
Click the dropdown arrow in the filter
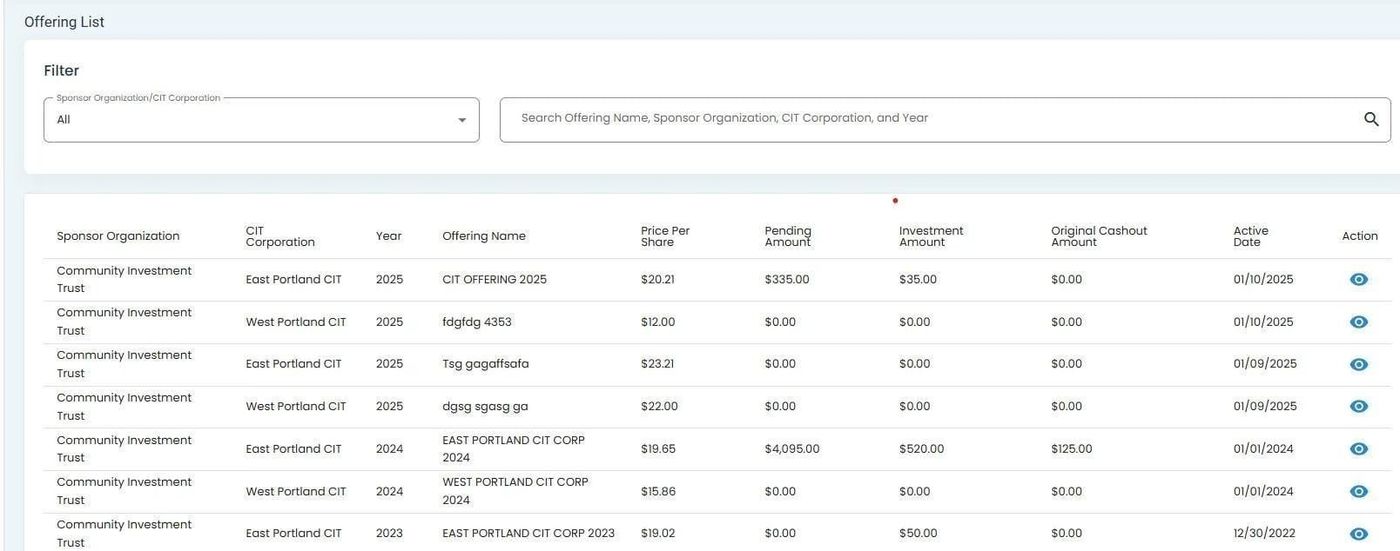click(x=462, y=120)
